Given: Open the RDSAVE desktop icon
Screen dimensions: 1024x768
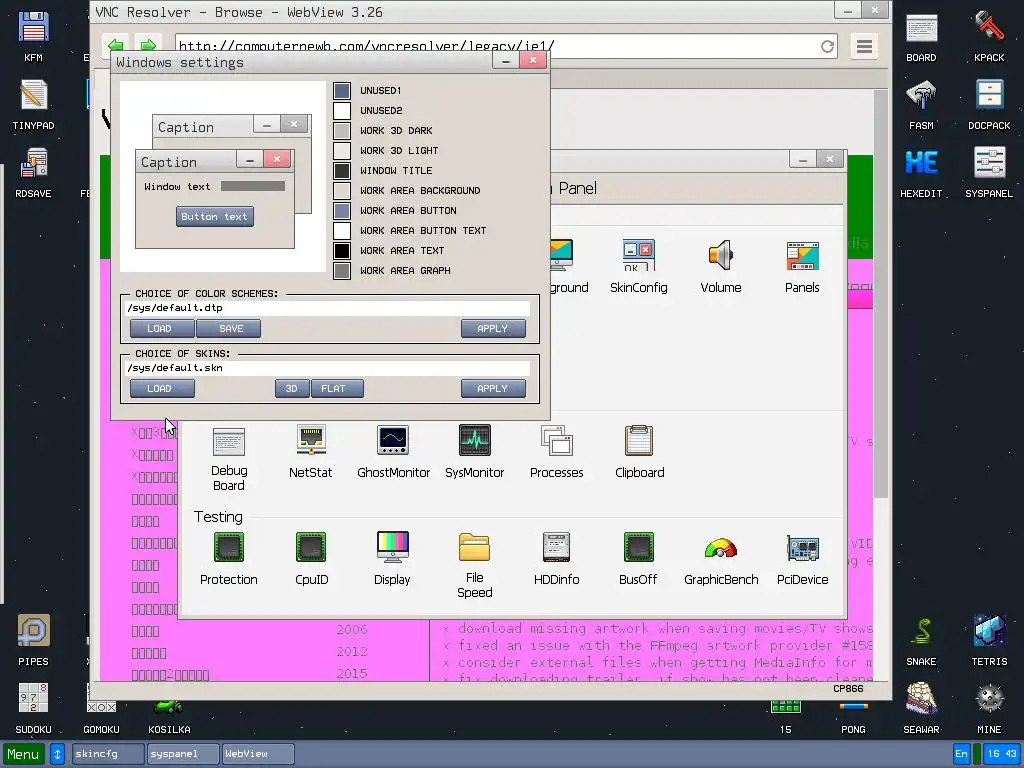Looking at the screenshot, I should click(x=33, y=172).
